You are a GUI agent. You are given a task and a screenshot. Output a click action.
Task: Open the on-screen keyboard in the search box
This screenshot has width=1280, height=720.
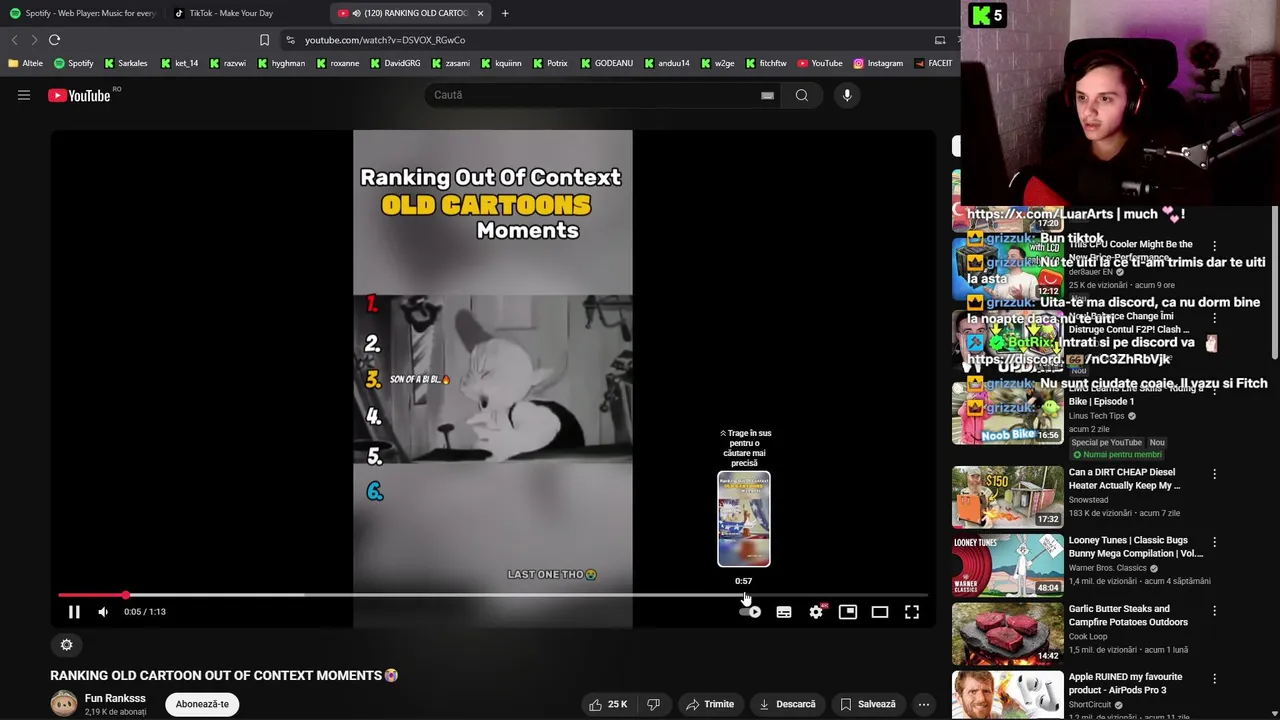767,95
